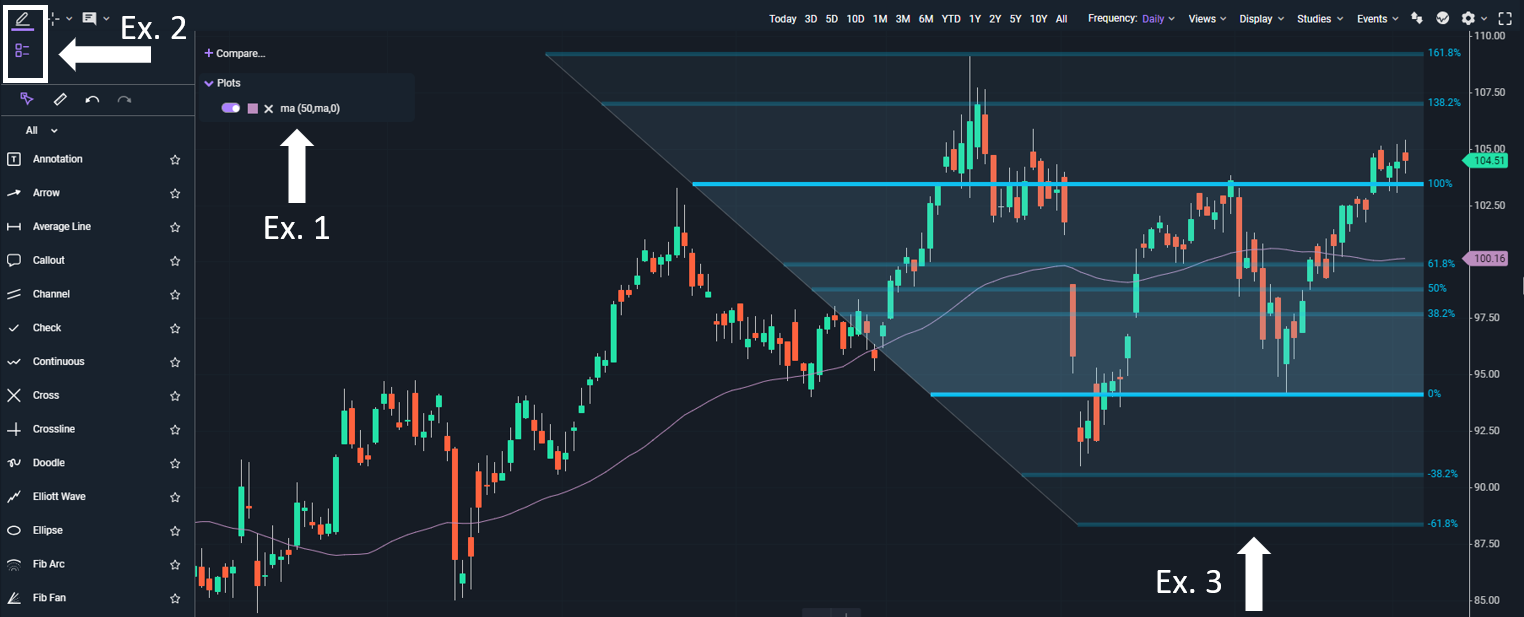Open the All drawing filter dropdown
Image resolution: width=1524 pixels, height=617 pixels.
(x=40, y=130)
